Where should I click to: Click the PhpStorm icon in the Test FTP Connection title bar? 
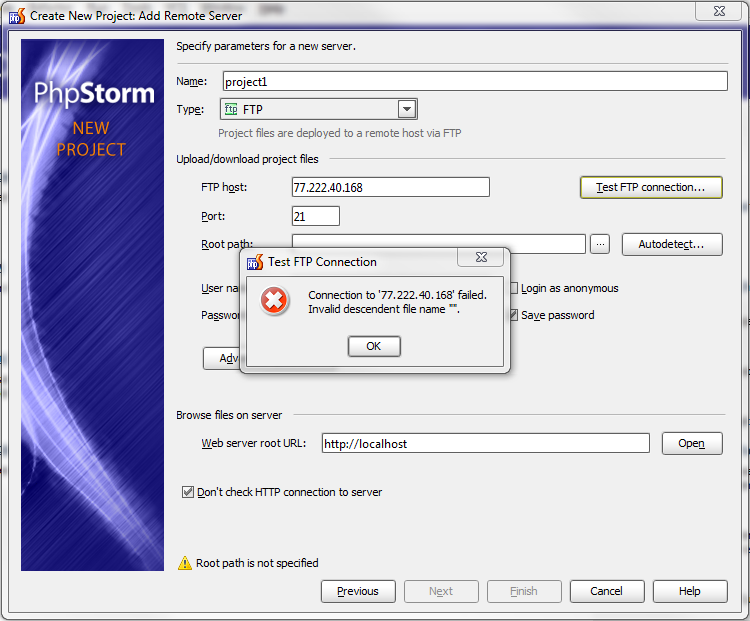click(255, 262)
